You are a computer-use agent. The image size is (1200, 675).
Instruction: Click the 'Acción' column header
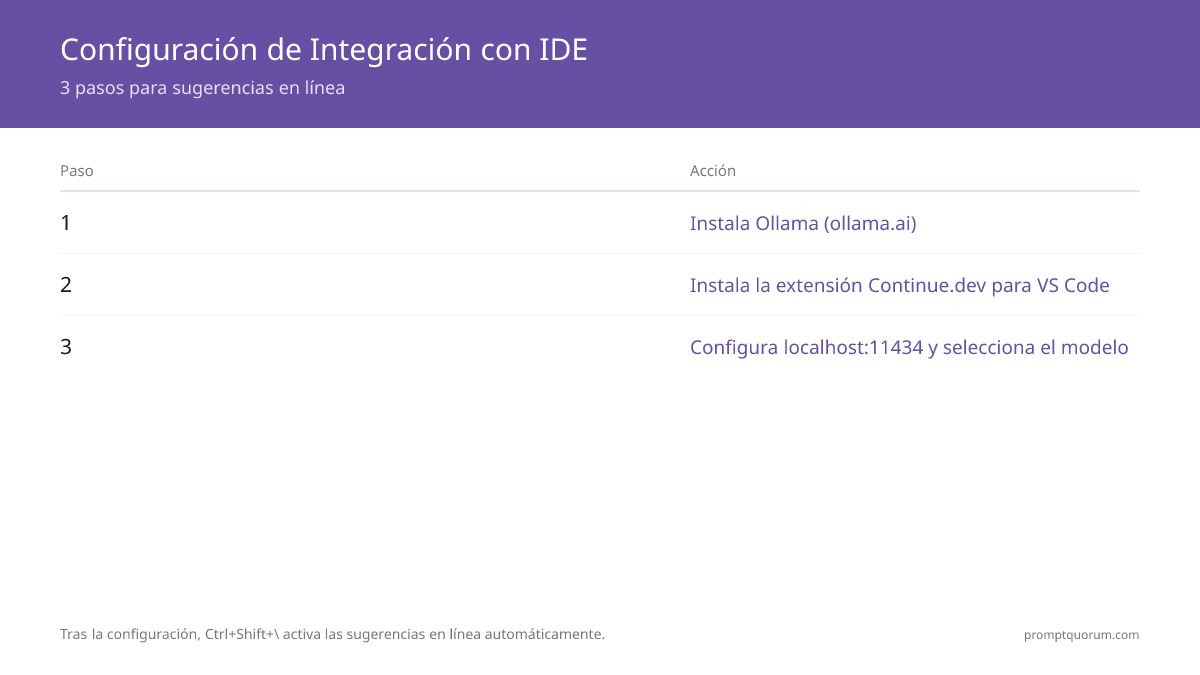click(713, 171)
